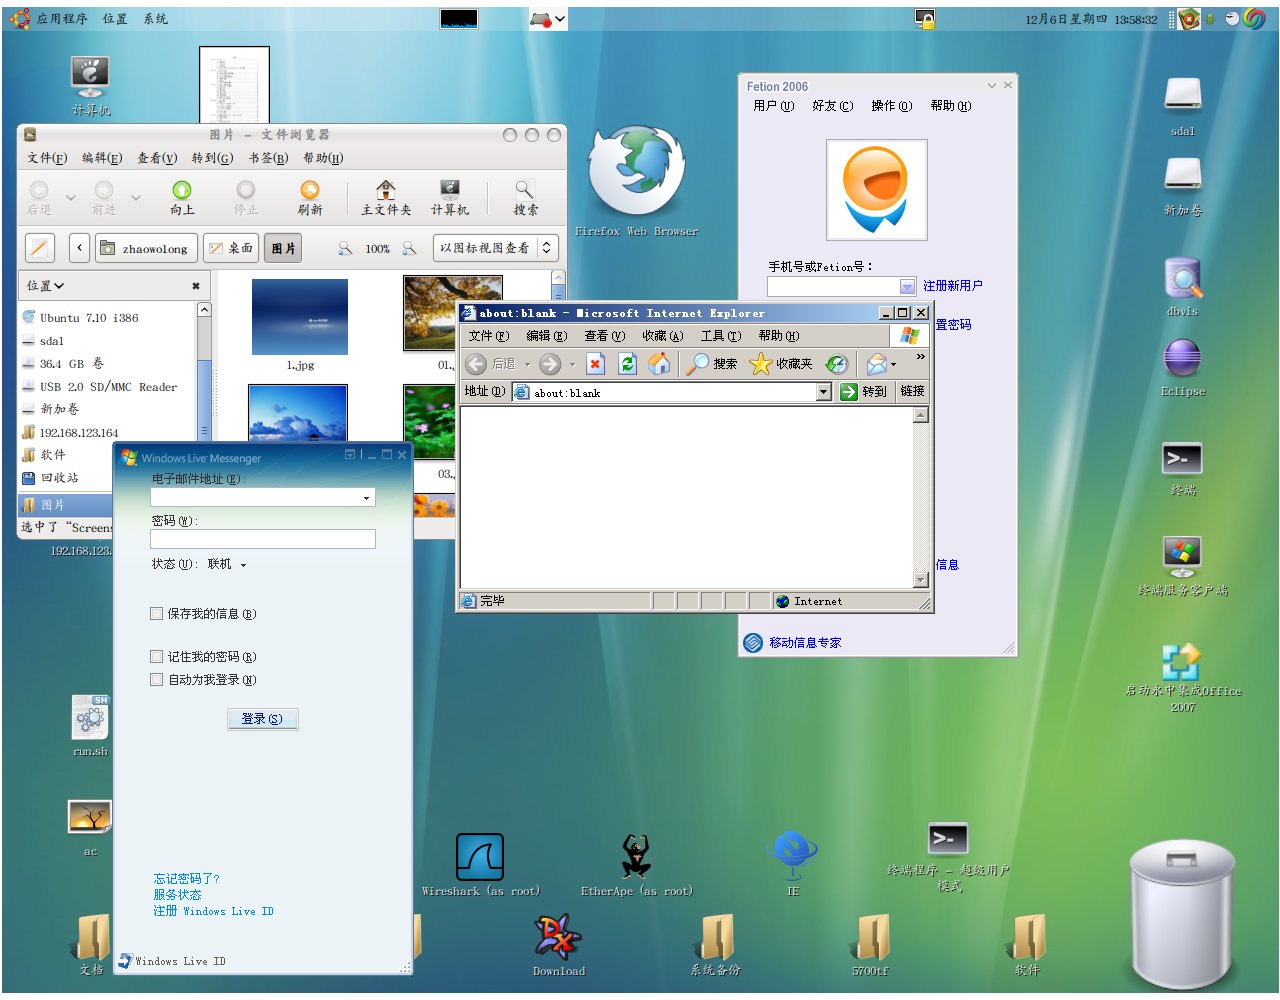Click 忘记密码了? link in Messenger
The height and width of the screenshot is (1000, 1280).
point(186,879)
